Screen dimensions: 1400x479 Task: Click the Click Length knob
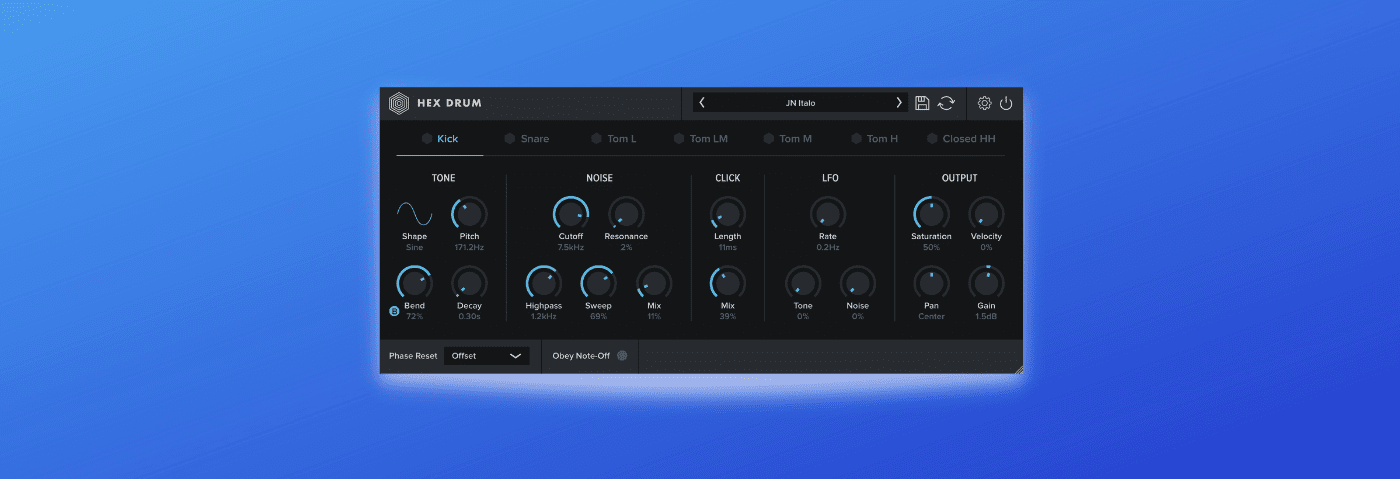click(728, 213)
